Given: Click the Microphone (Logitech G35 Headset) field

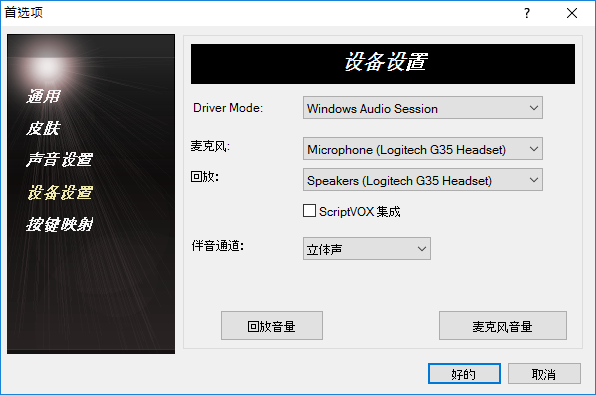Looking at the screenshot, I should point(423,149).
